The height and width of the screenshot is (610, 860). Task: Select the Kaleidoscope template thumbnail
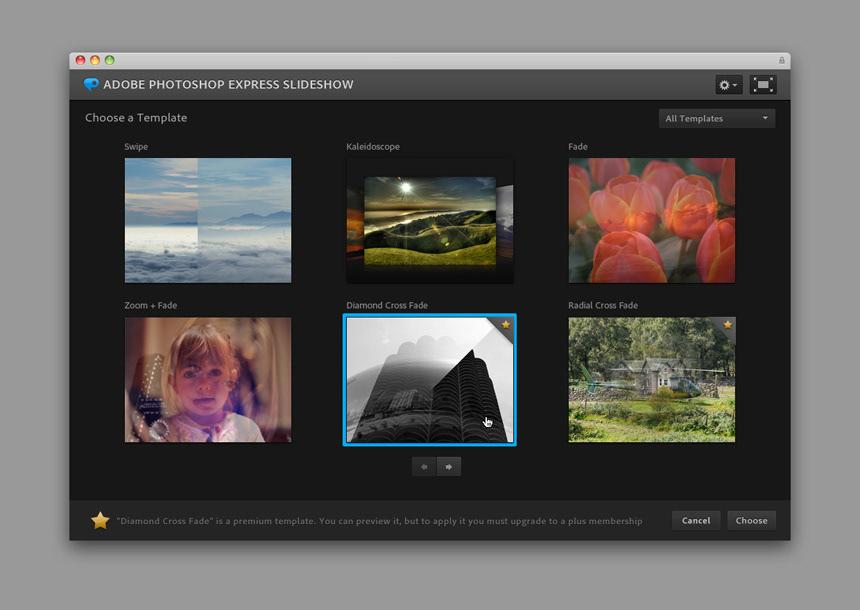(x=430, y=221)
